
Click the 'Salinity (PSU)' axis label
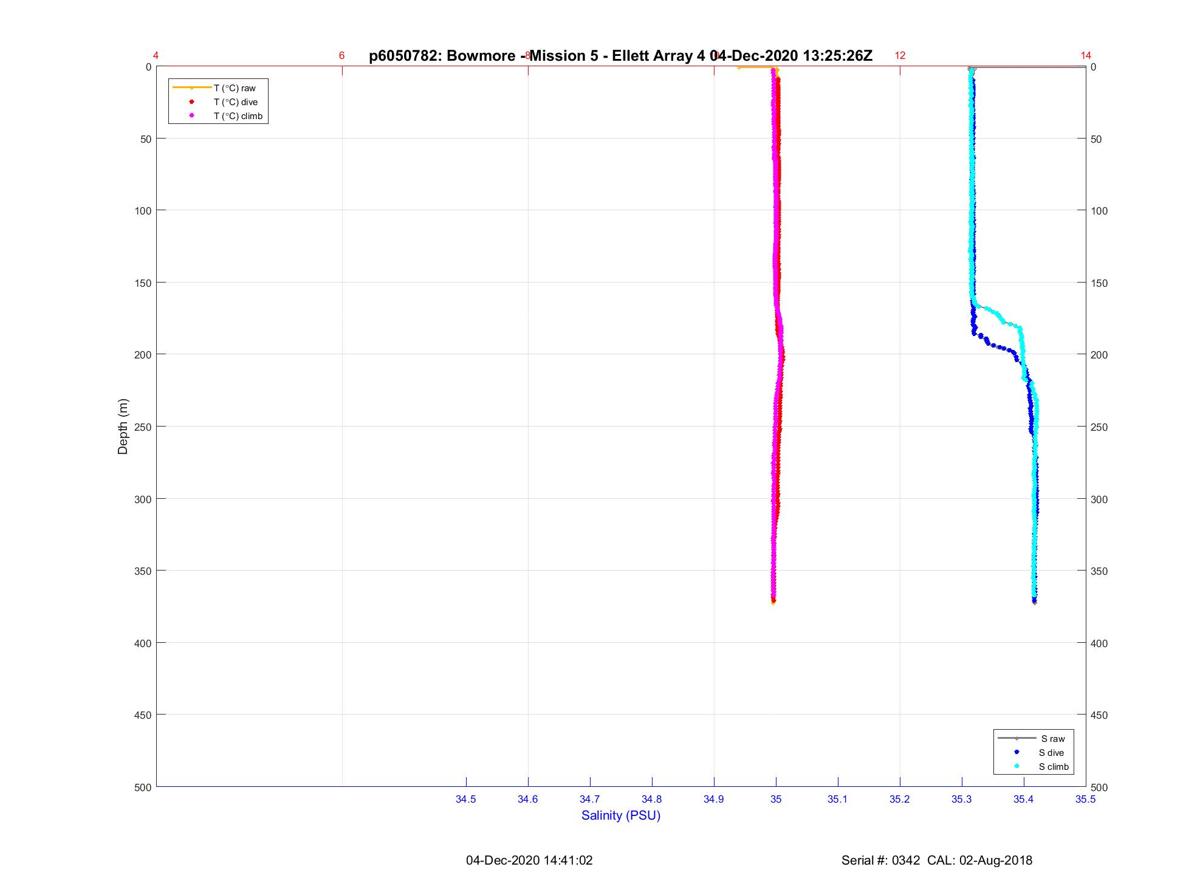(x=621, y=815)
